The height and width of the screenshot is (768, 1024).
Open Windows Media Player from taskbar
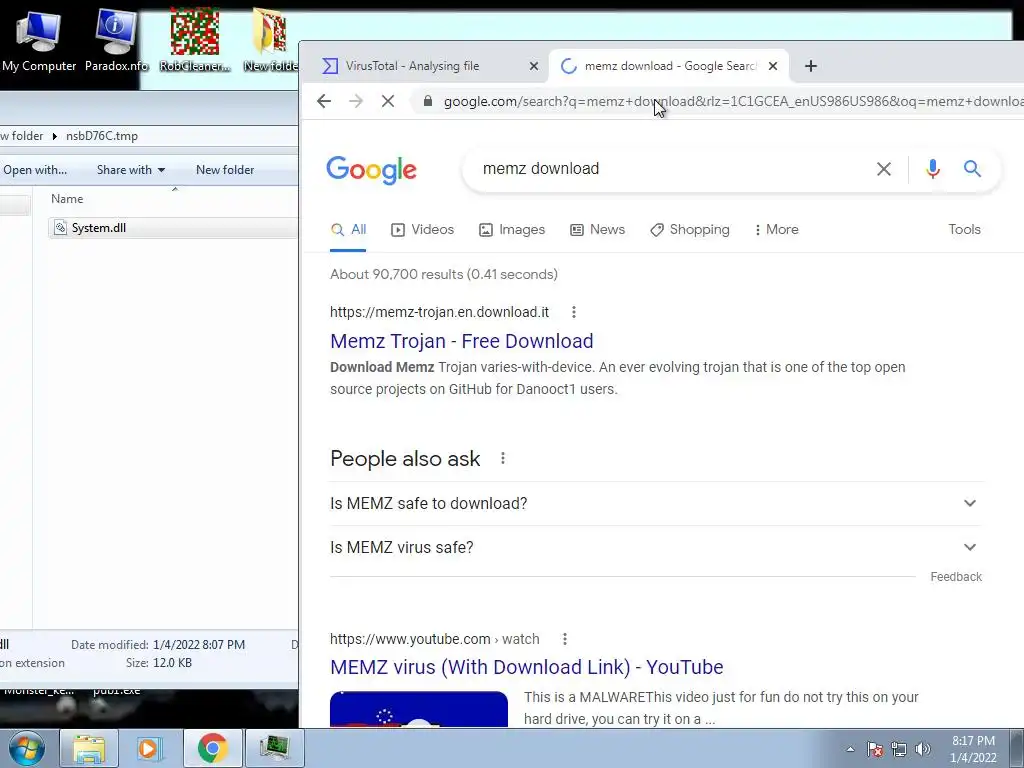[x=150, y=748]
